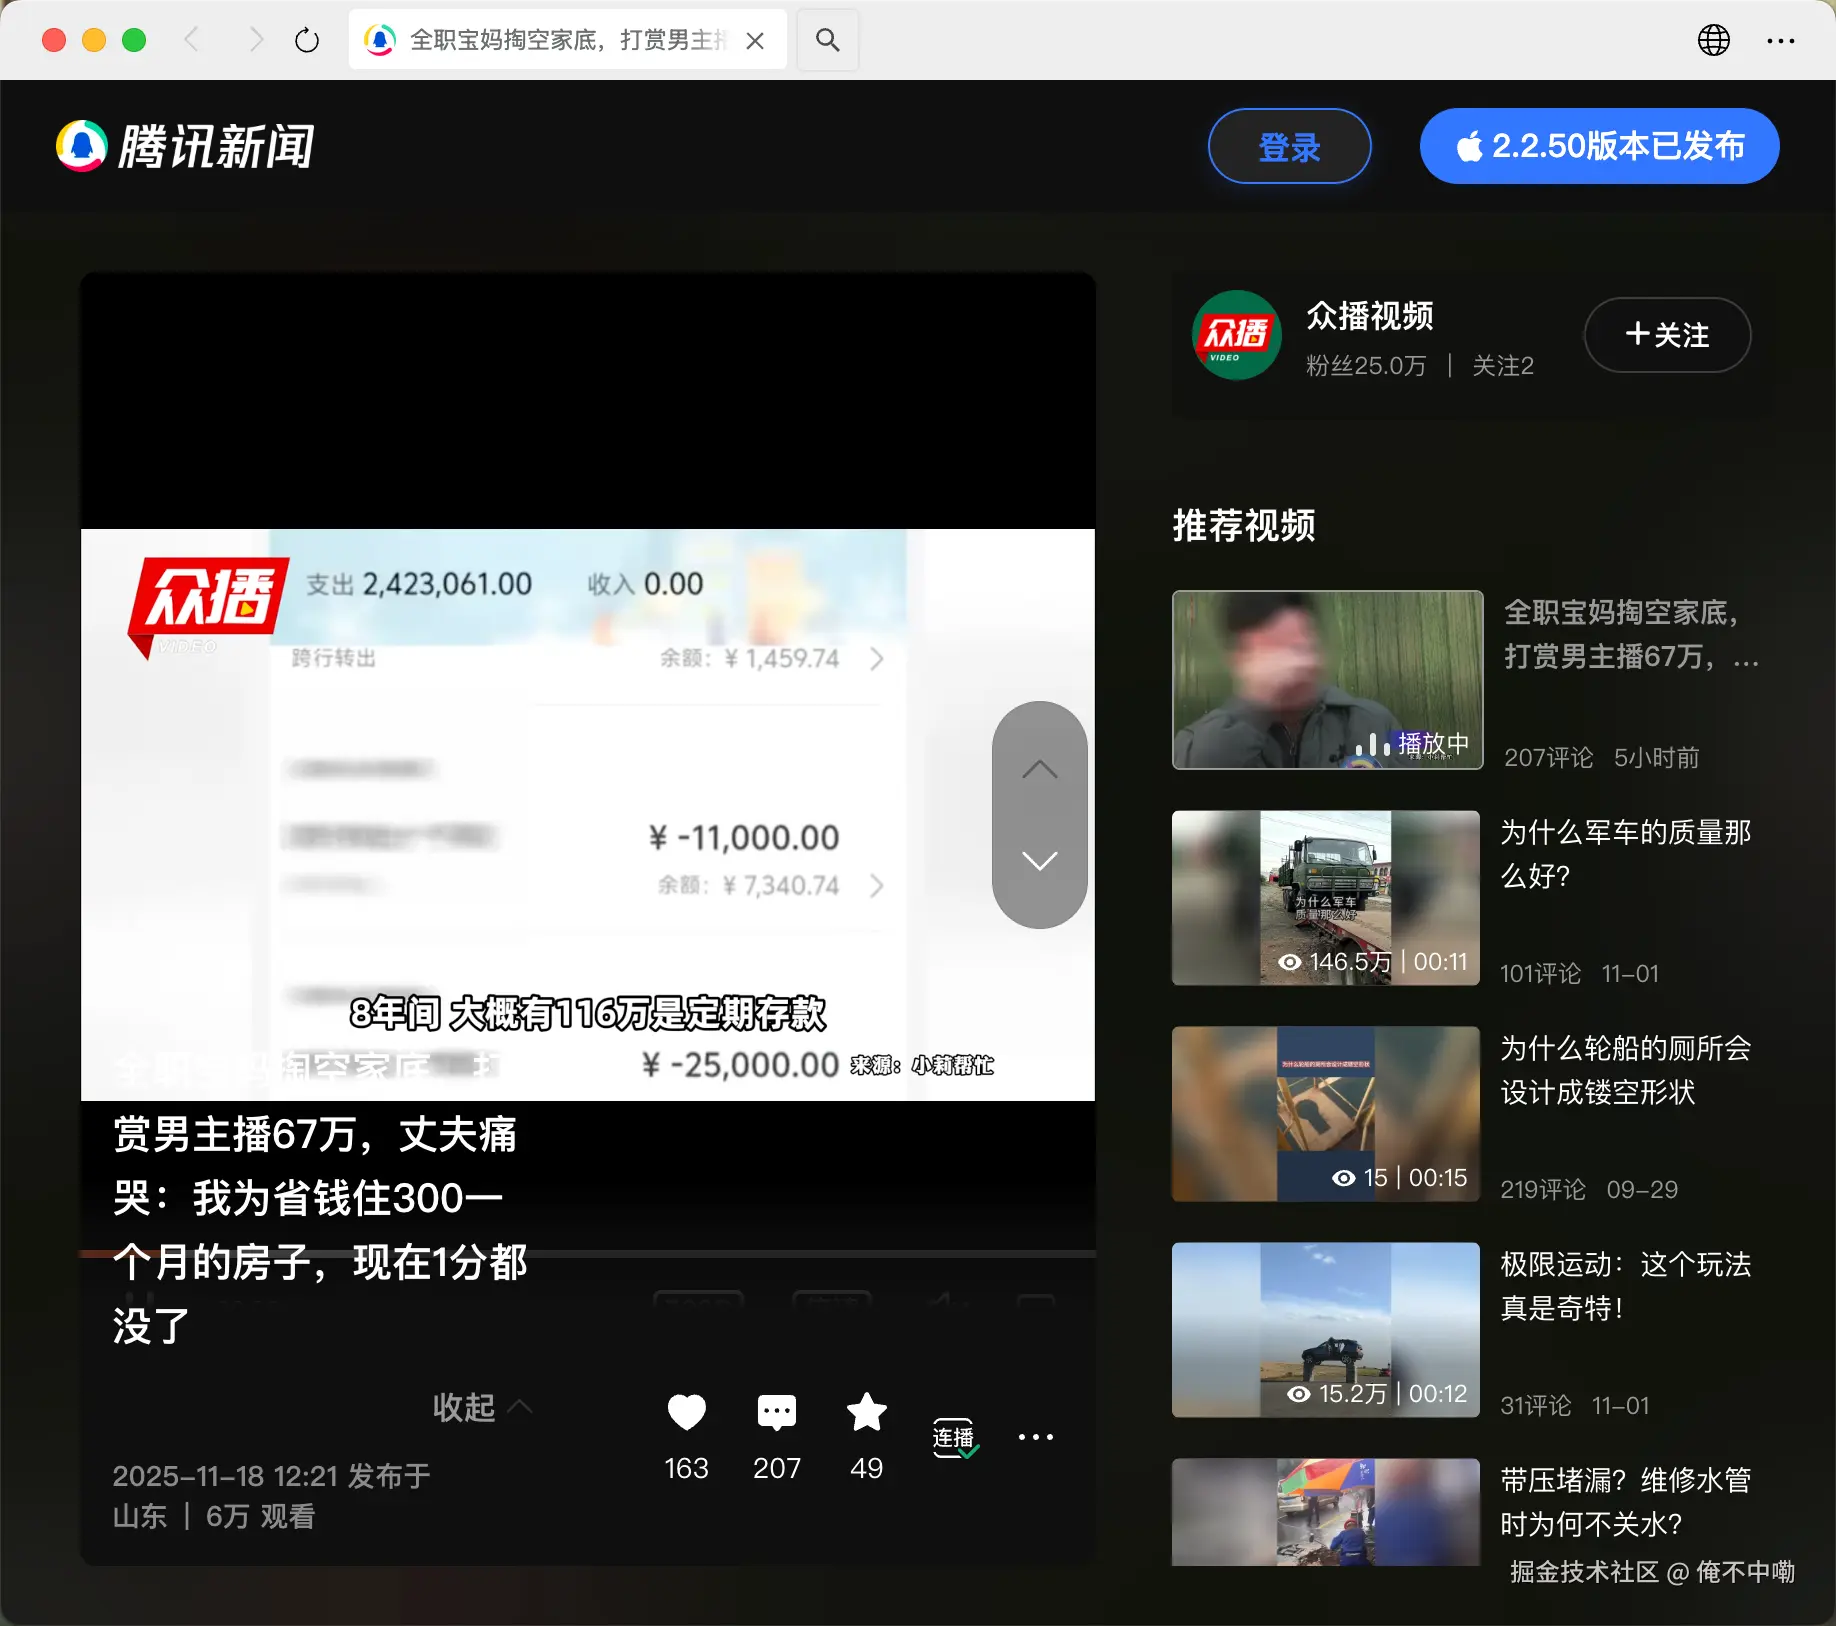The image size is (1836, 1626).
Task: Like the video using the heart icon
Action: (685, 1413)
